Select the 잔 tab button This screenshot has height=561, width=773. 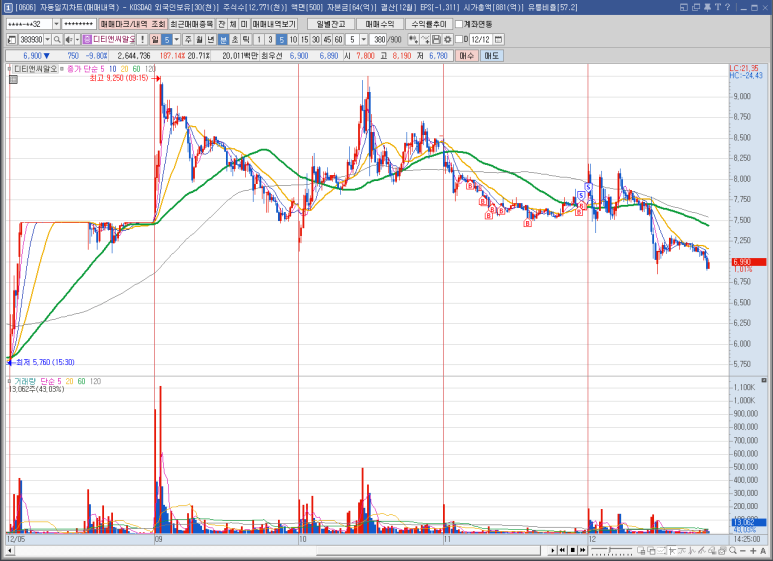pyautogui.click(x=222, y=24)
